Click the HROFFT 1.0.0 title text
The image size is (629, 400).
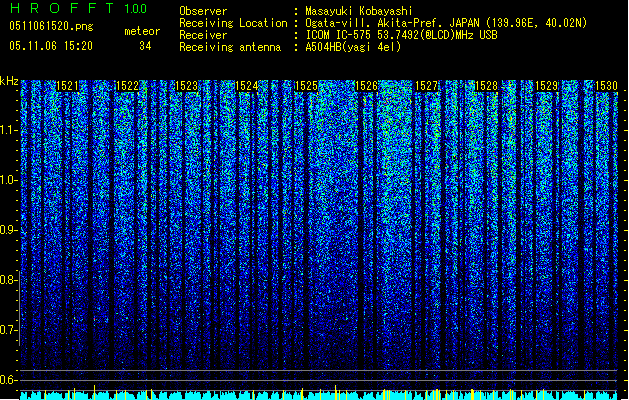click(x=78, y=8)
